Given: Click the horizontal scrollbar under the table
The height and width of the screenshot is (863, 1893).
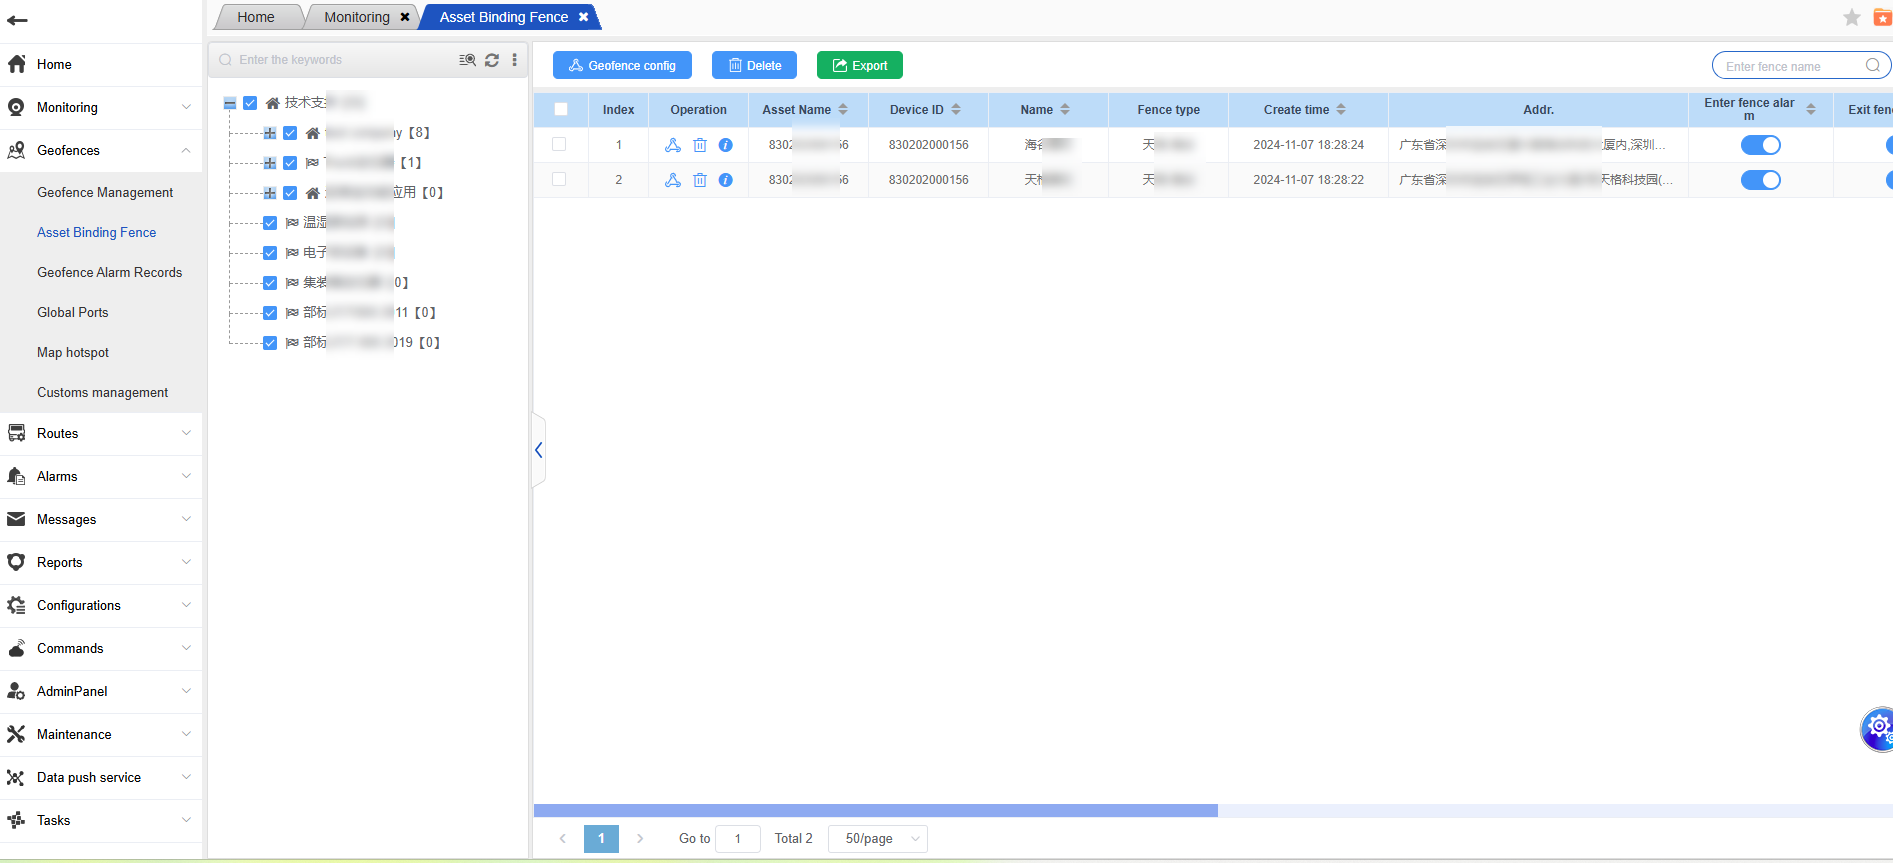Looking at the screenshot, I should (x=876, y=810).
